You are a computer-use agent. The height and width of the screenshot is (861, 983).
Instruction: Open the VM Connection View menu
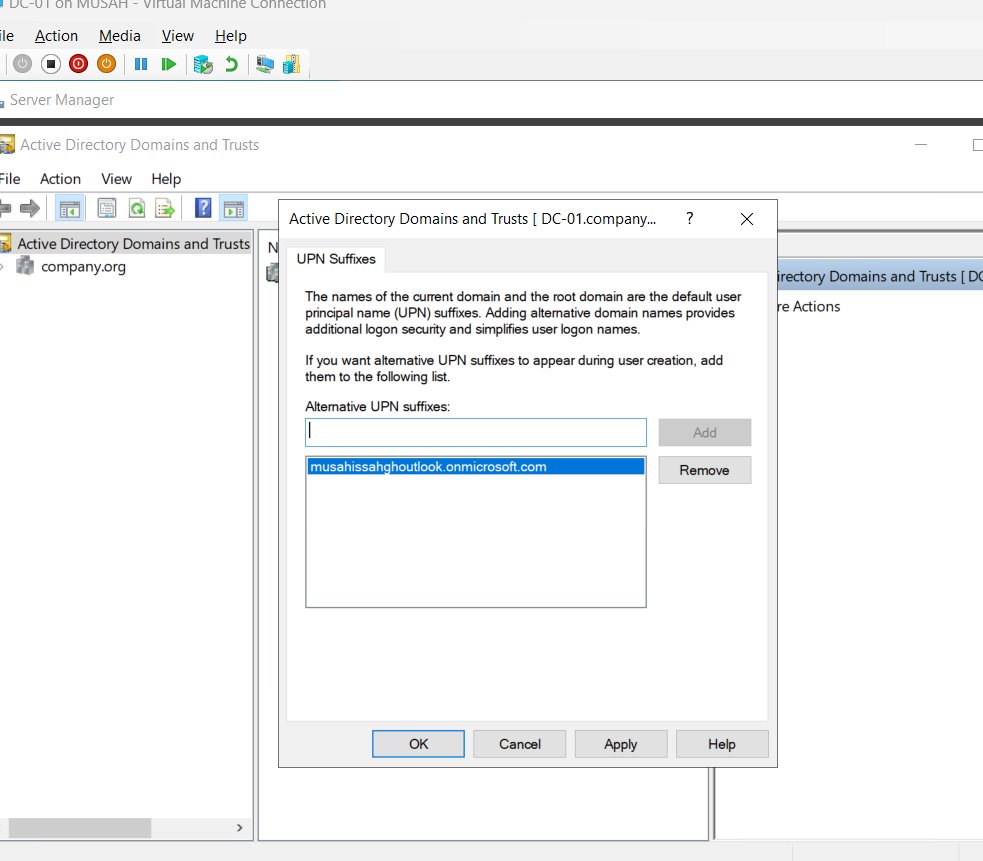(x=177, y=36)
